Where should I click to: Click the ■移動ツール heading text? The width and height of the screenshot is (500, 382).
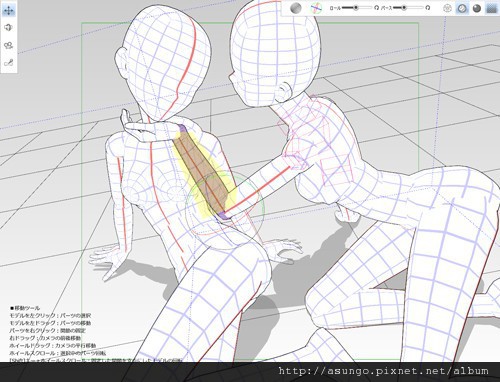point(25,308)
